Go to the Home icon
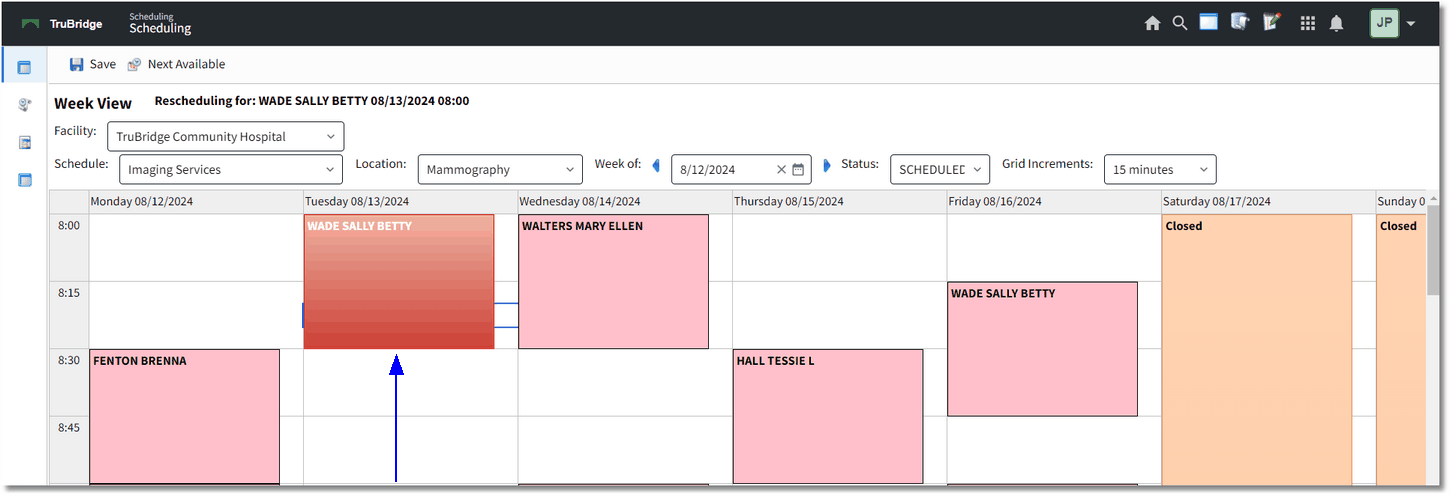Image resolution: width=1450 pixels, height=496 pixels. (x=1152, y=23)
